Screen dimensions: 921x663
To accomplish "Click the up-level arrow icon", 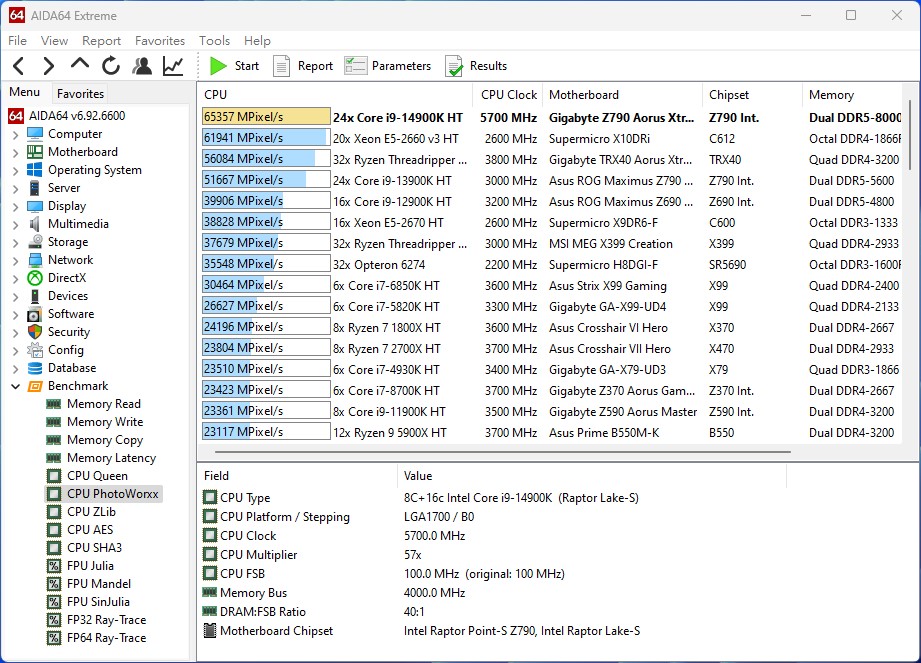I will tap(80, 65).
